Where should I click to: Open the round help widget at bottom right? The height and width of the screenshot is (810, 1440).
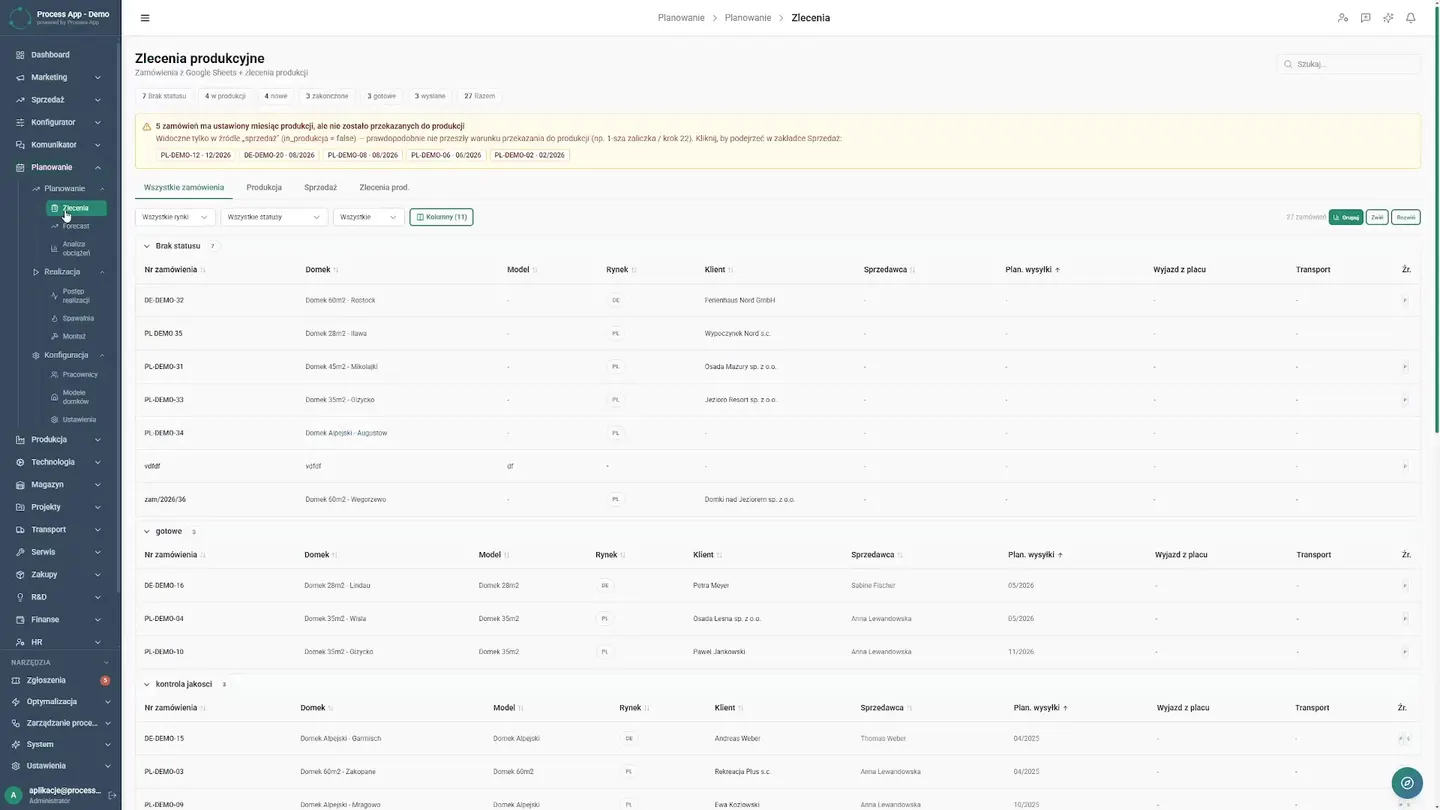(1407, 783)
